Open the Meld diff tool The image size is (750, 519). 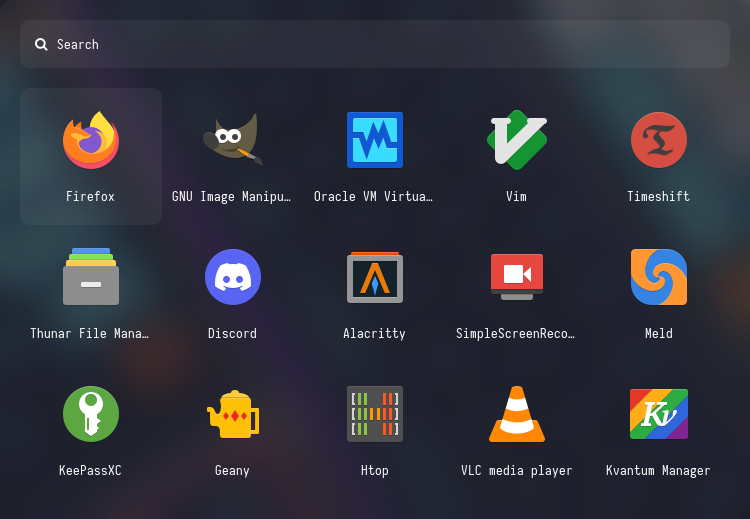[658, 277]
